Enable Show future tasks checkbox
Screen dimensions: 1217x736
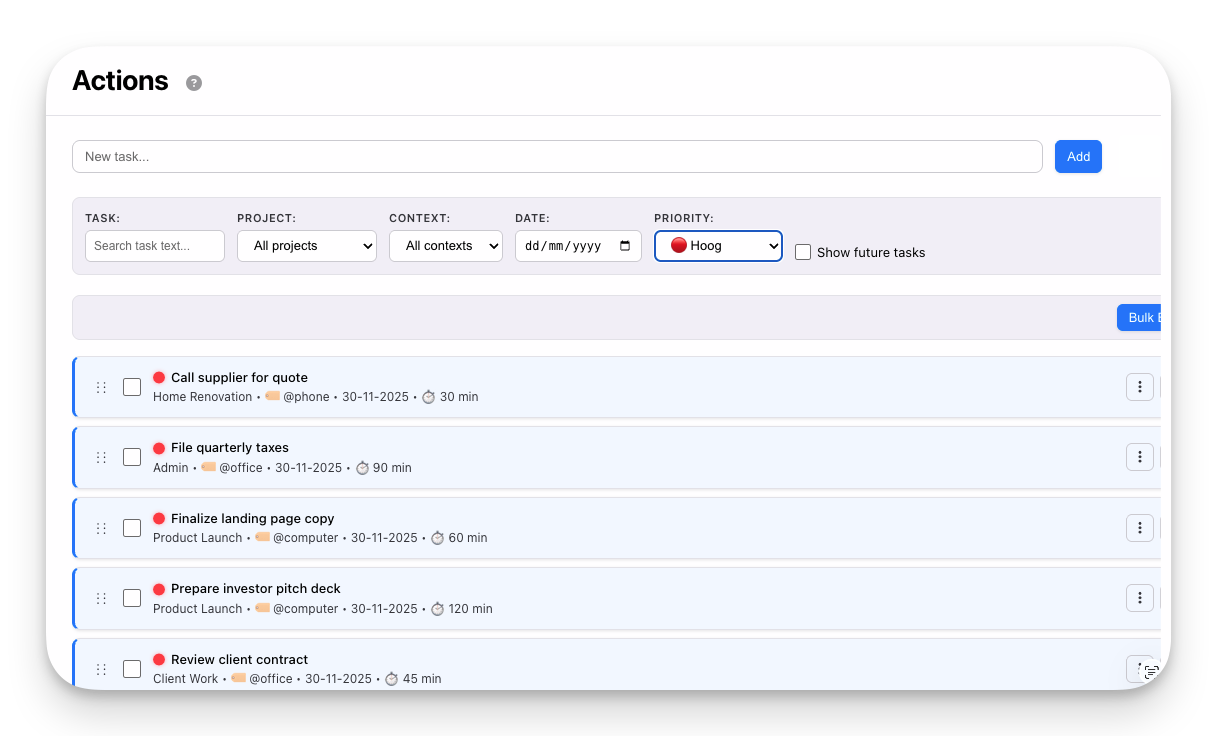(x=803, y=252)
